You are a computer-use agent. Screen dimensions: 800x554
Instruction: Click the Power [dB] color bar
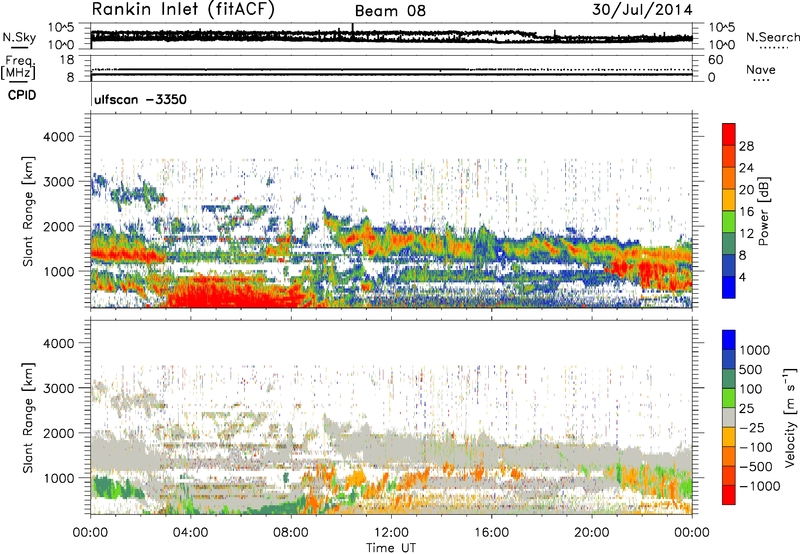(x=729, y=211)
